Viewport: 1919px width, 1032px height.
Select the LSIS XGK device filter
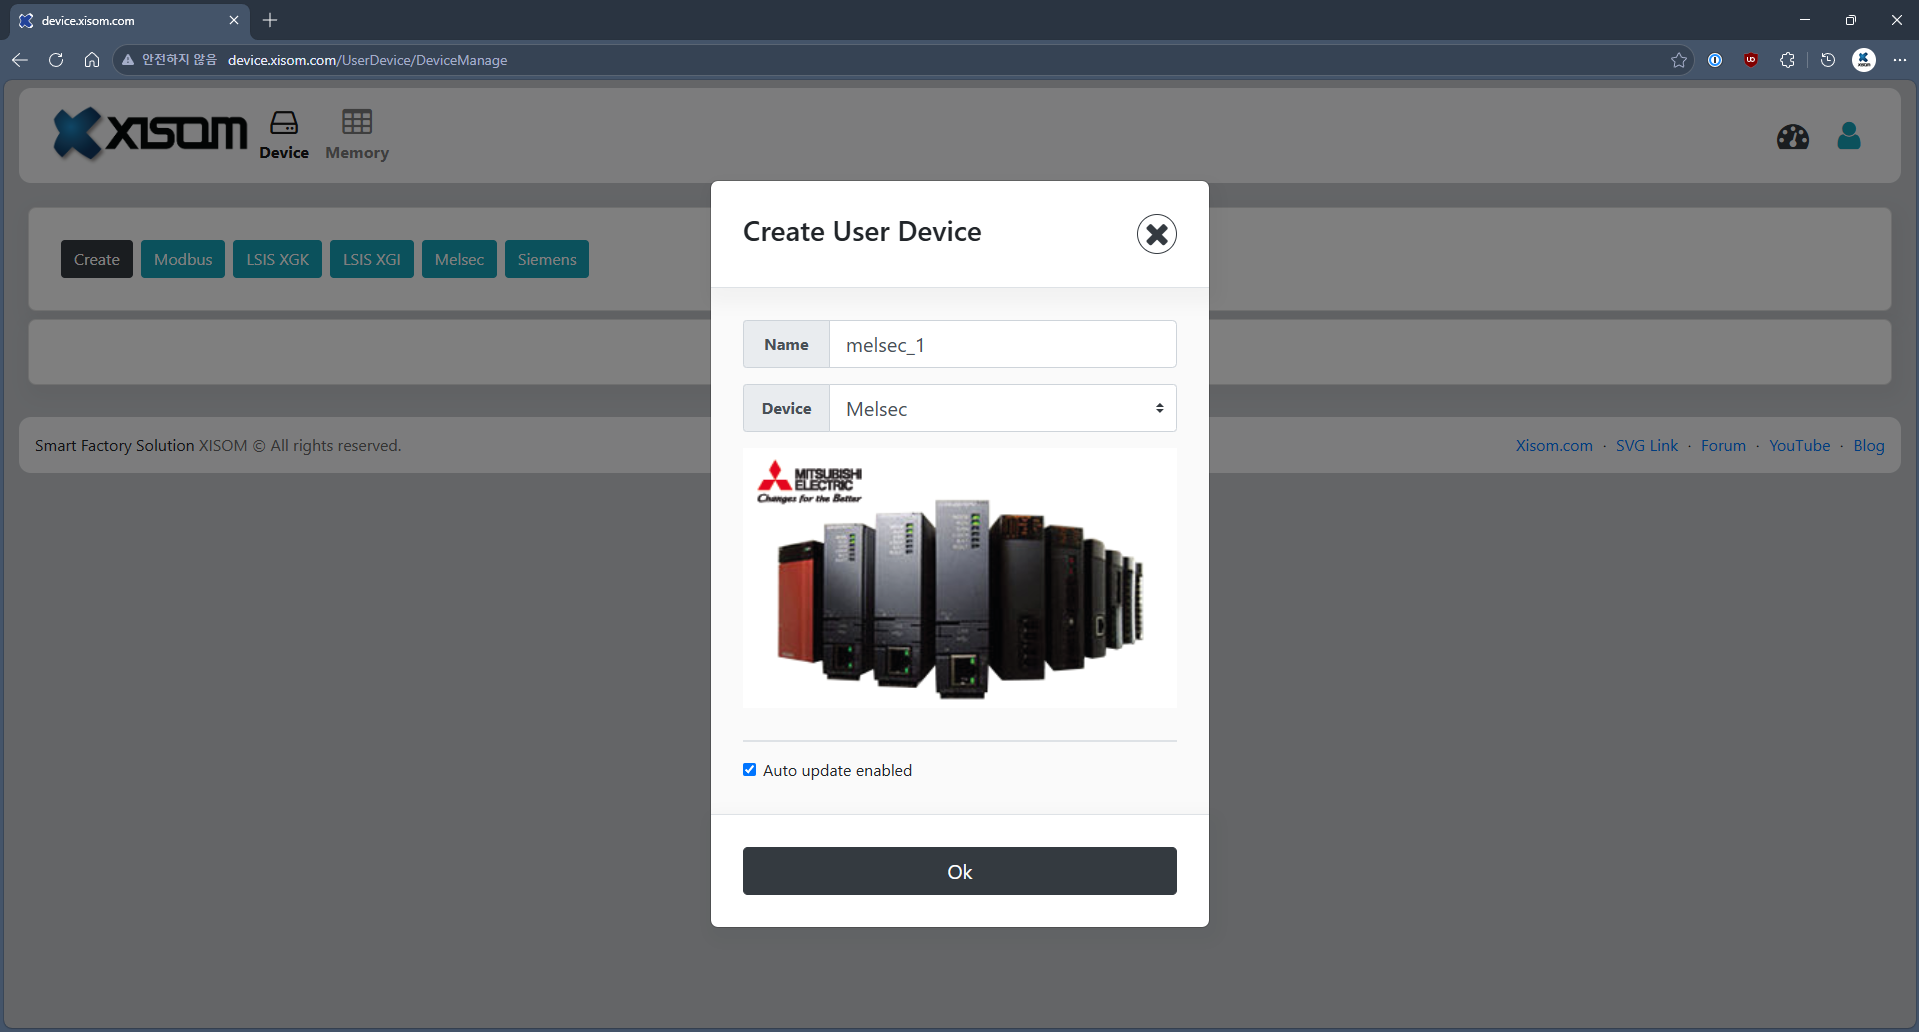(x=277, y=259)
